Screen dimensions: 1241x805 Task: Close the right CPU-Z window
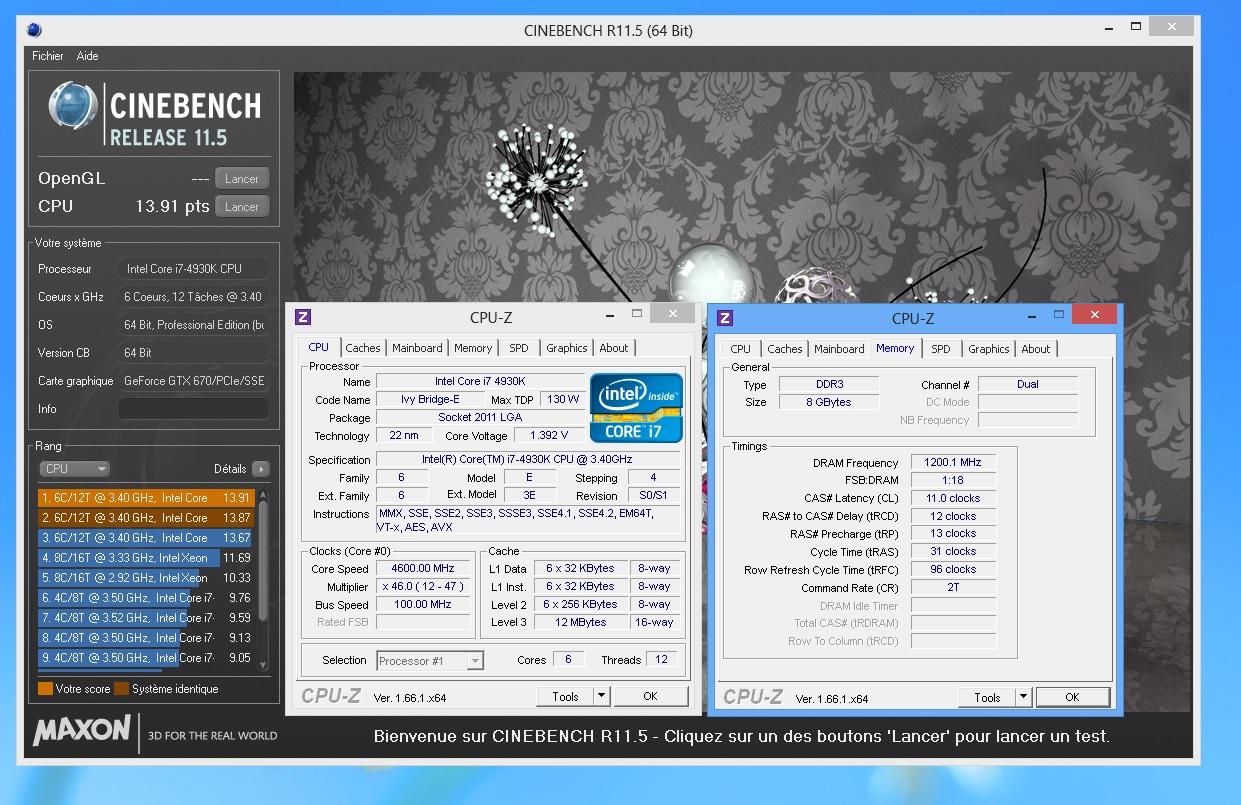click(x=1094, y=314)
